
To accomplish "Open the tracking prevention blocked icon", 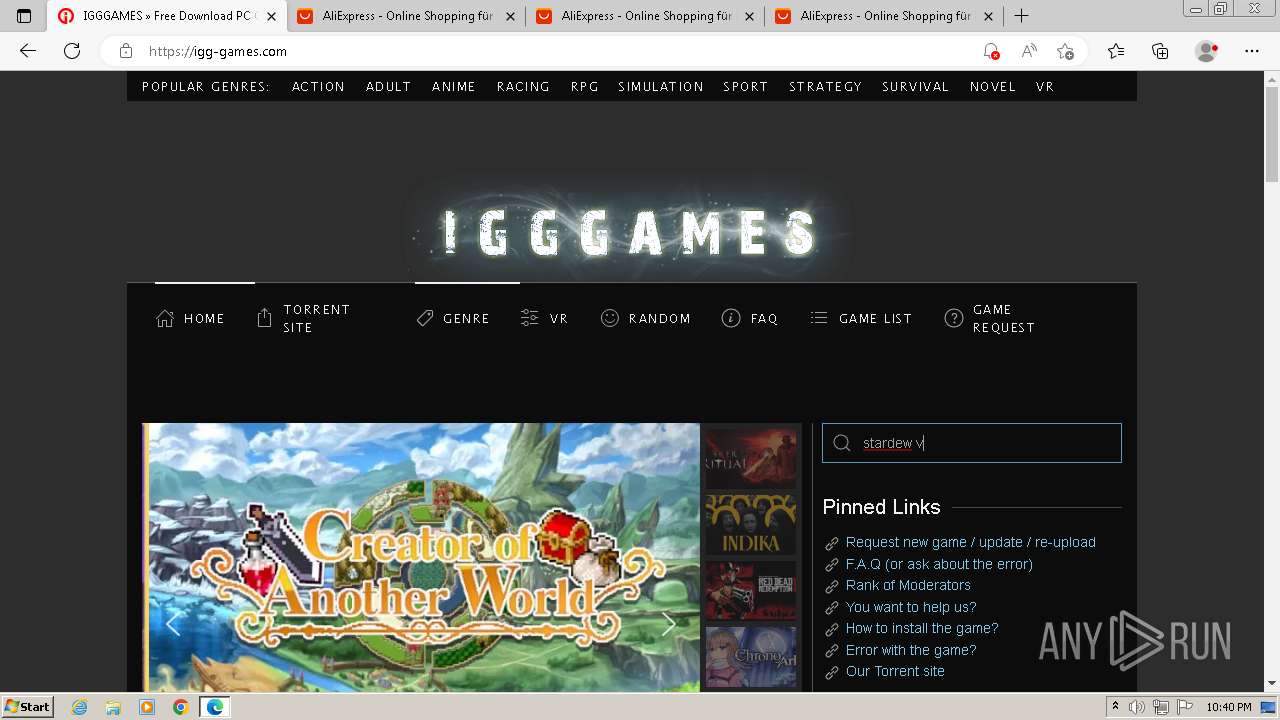I will [x=990, y=51].
